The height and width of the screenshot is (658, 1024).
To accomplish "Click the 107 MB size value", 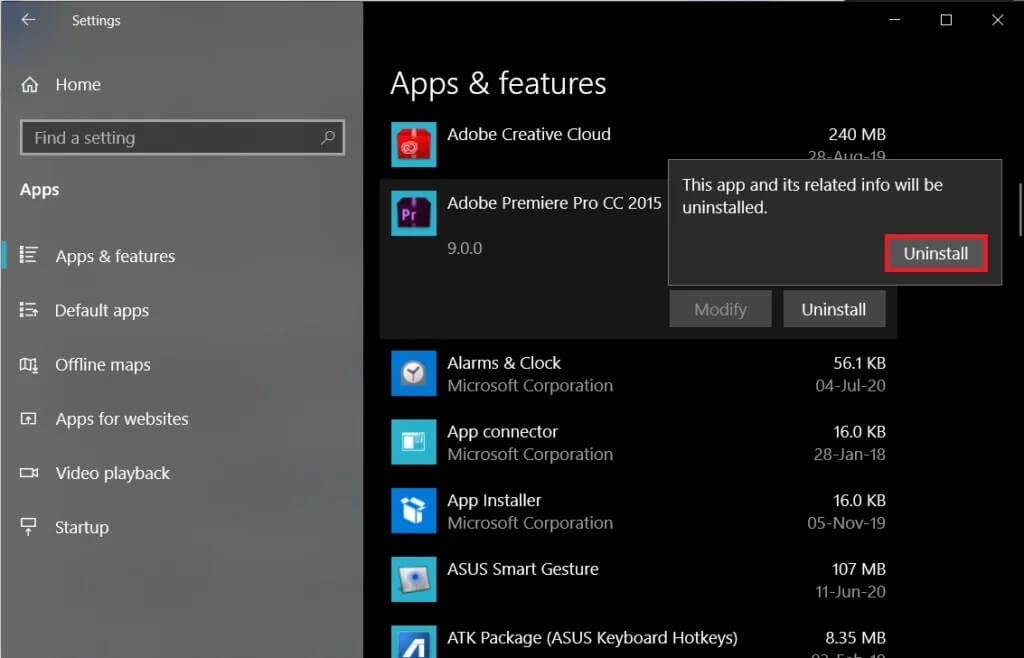I will point(859,569).
